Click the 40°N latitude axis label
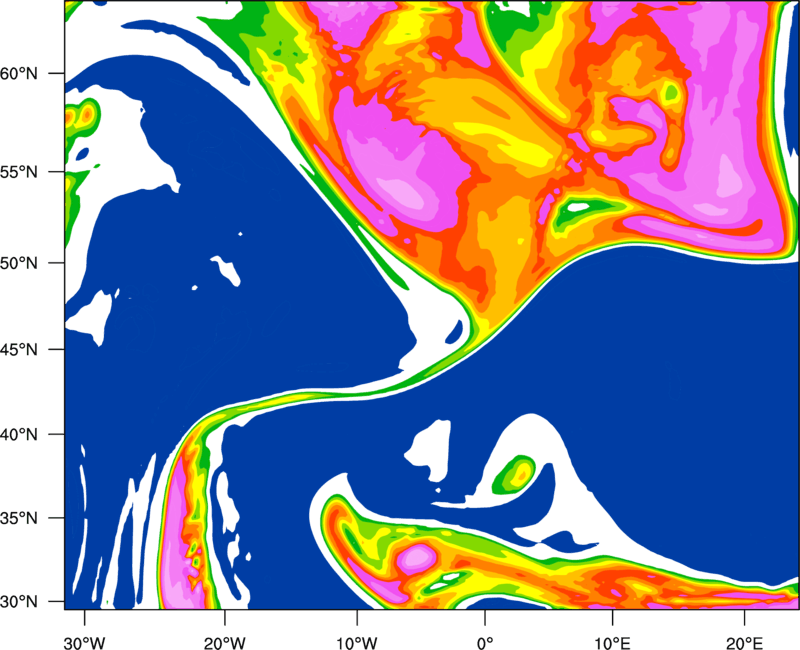 [19, 435]
